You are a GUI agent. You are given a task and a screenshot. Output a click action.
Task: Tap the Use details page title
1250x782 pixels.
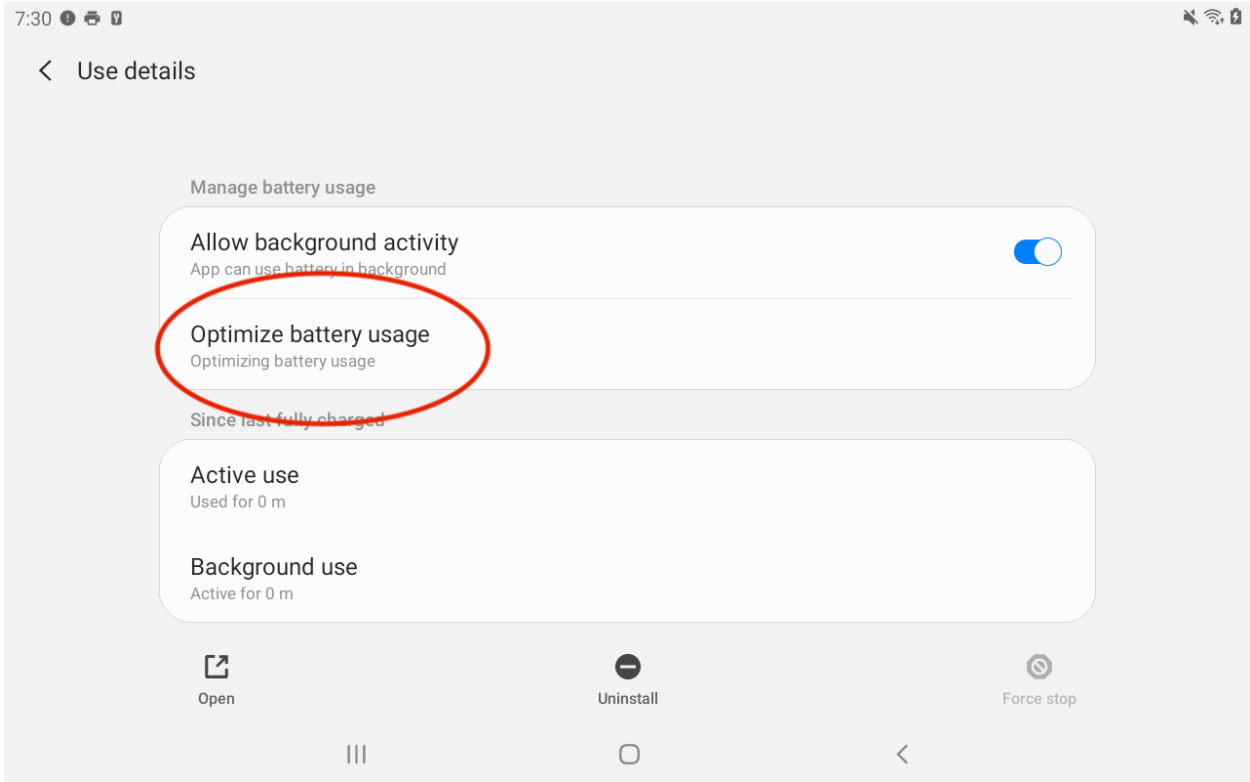pos(136,71)
